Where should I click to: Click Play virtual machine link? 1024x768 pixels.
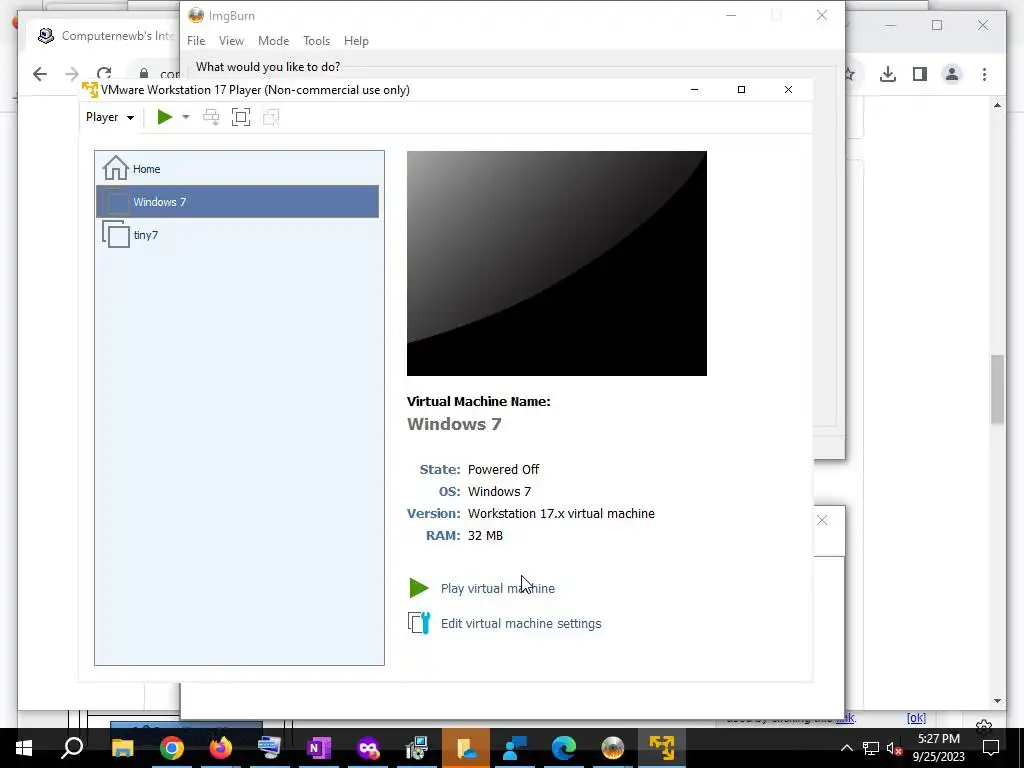[498, 588]
